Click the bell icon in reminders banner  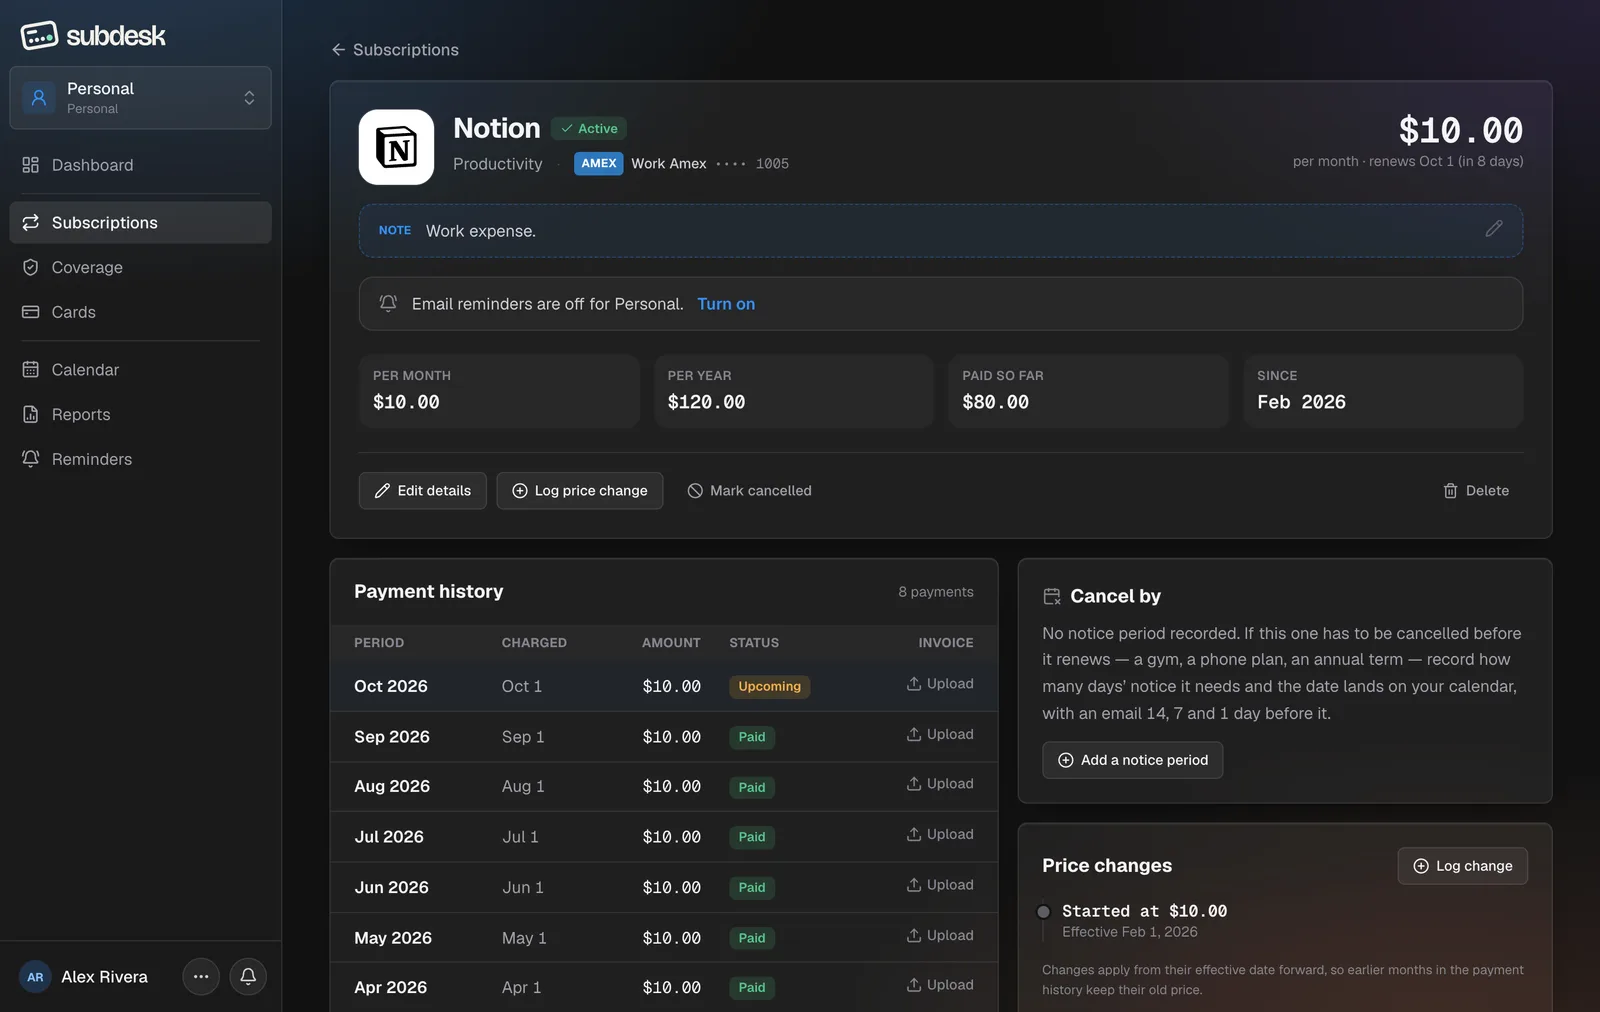coord(388,303)
